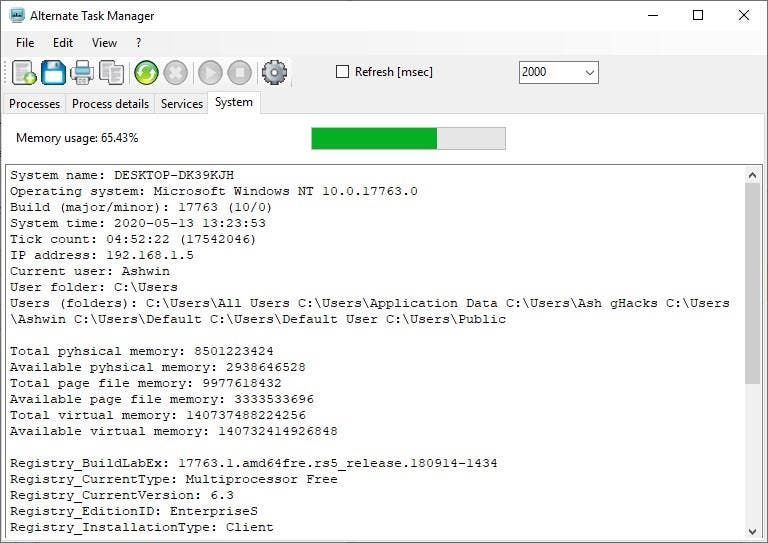This screenshot has height=543, width=768.
Task: Minimize the Alternate Task Manager window
Action: point(652,15)
